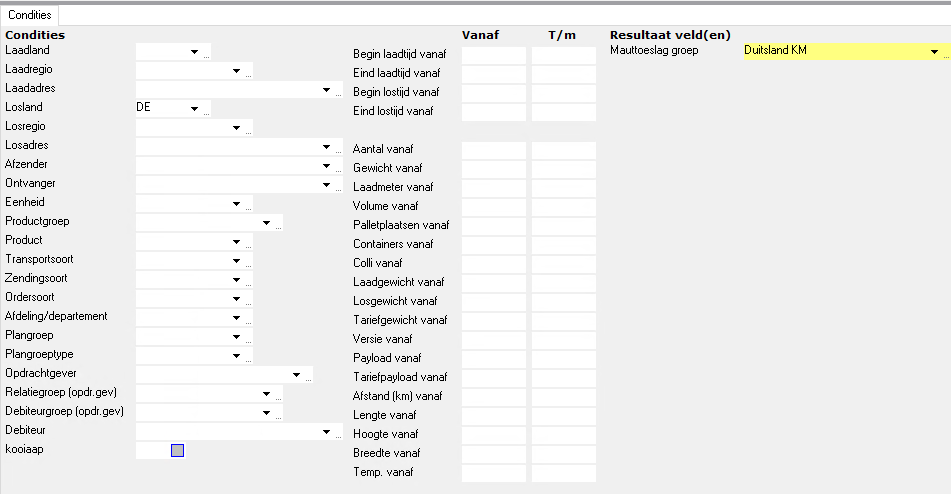Click the ellipsis button for Afzender
The height and width of the screenshot is (494, 951).
pyautogui.click(x=339, y=169)
